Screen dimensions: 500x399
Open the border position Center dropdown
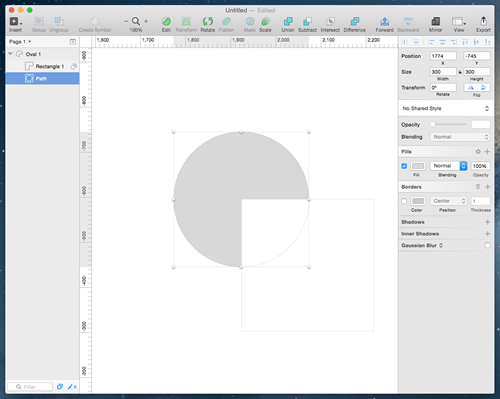pos(449,201)
